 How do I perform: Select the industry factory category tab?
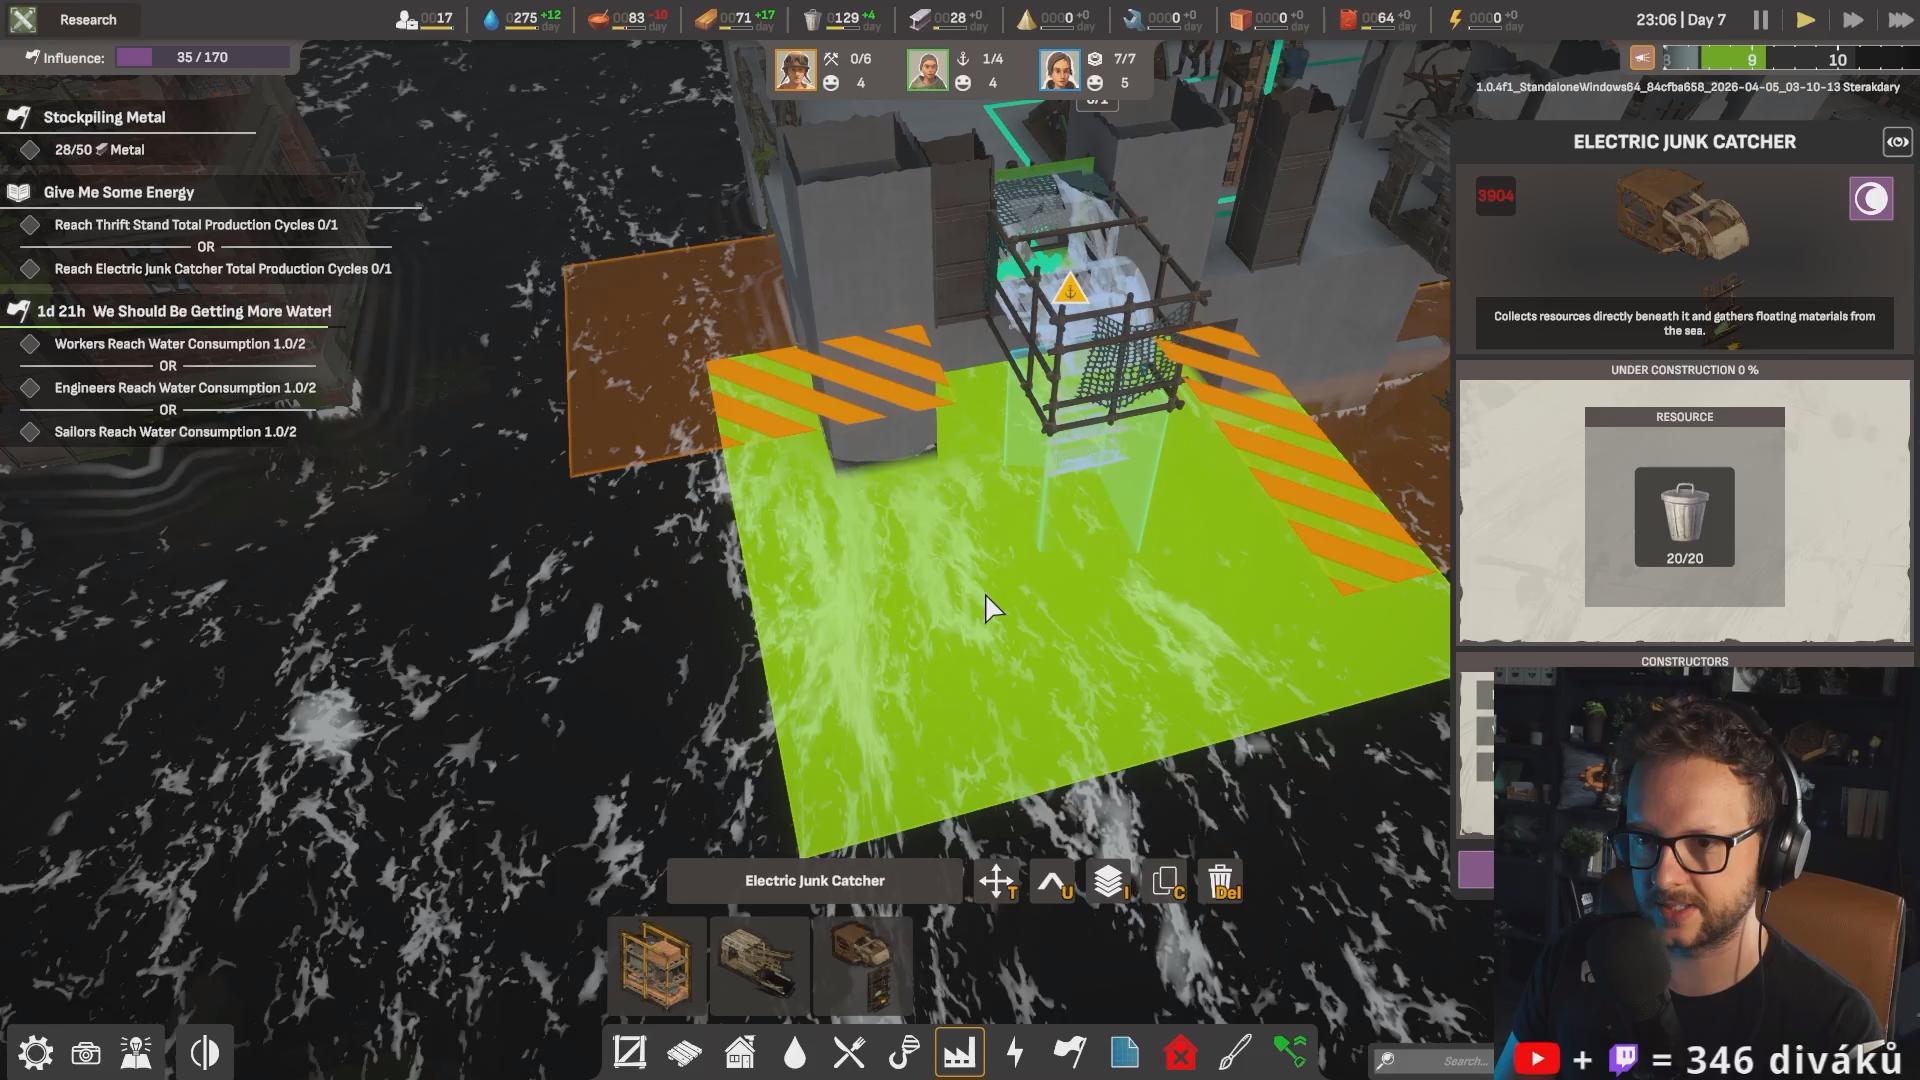[x=959, y=1053]
